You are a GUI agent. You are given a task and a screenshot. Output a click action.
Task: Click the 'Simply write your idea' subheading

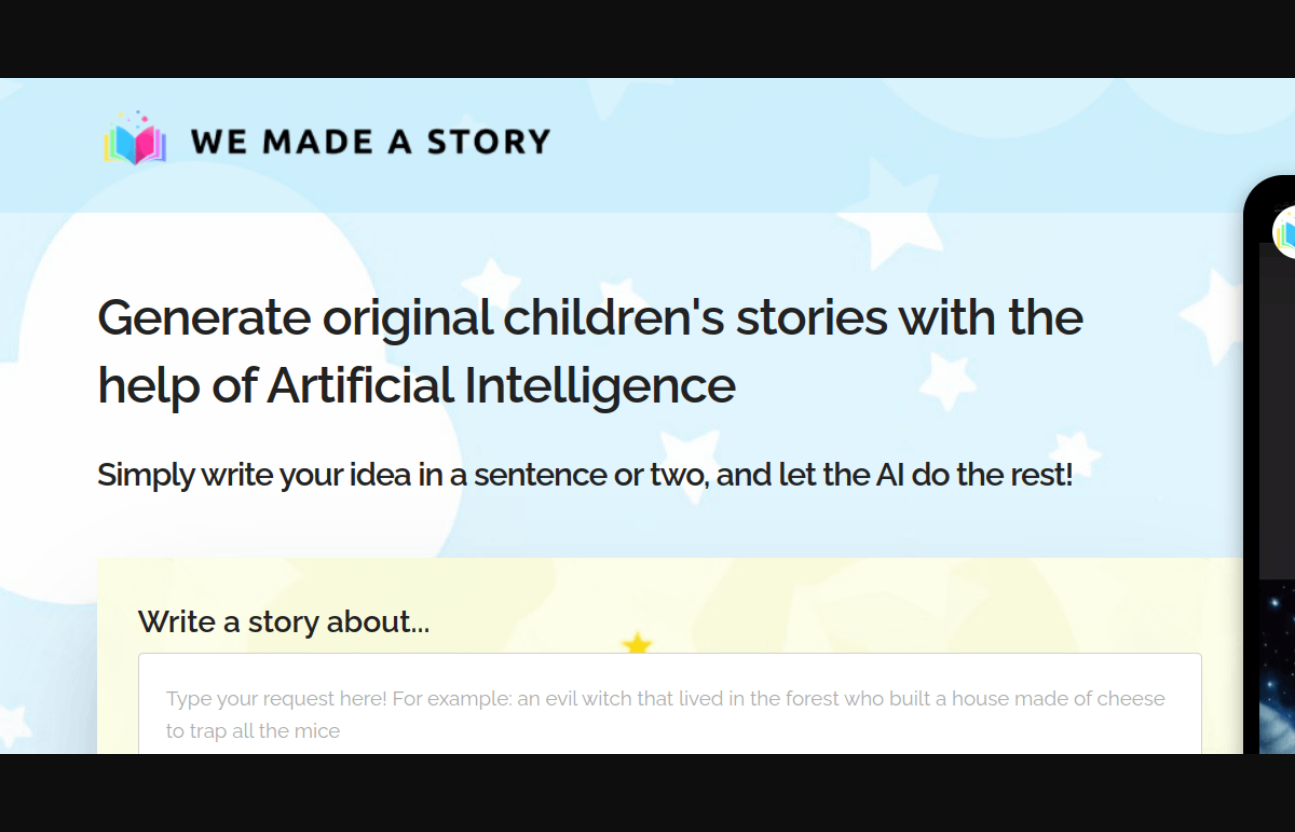pos(584,474)
